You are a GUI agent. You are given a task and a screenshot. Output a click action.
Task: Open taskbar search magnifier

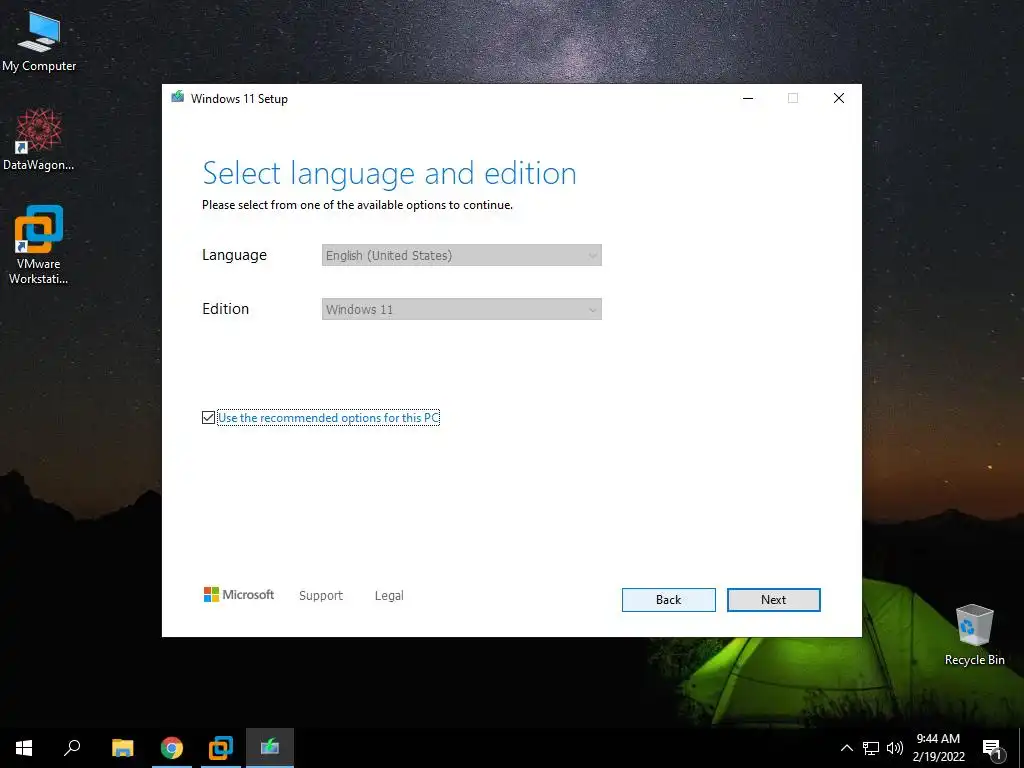[x=72, y=748]
